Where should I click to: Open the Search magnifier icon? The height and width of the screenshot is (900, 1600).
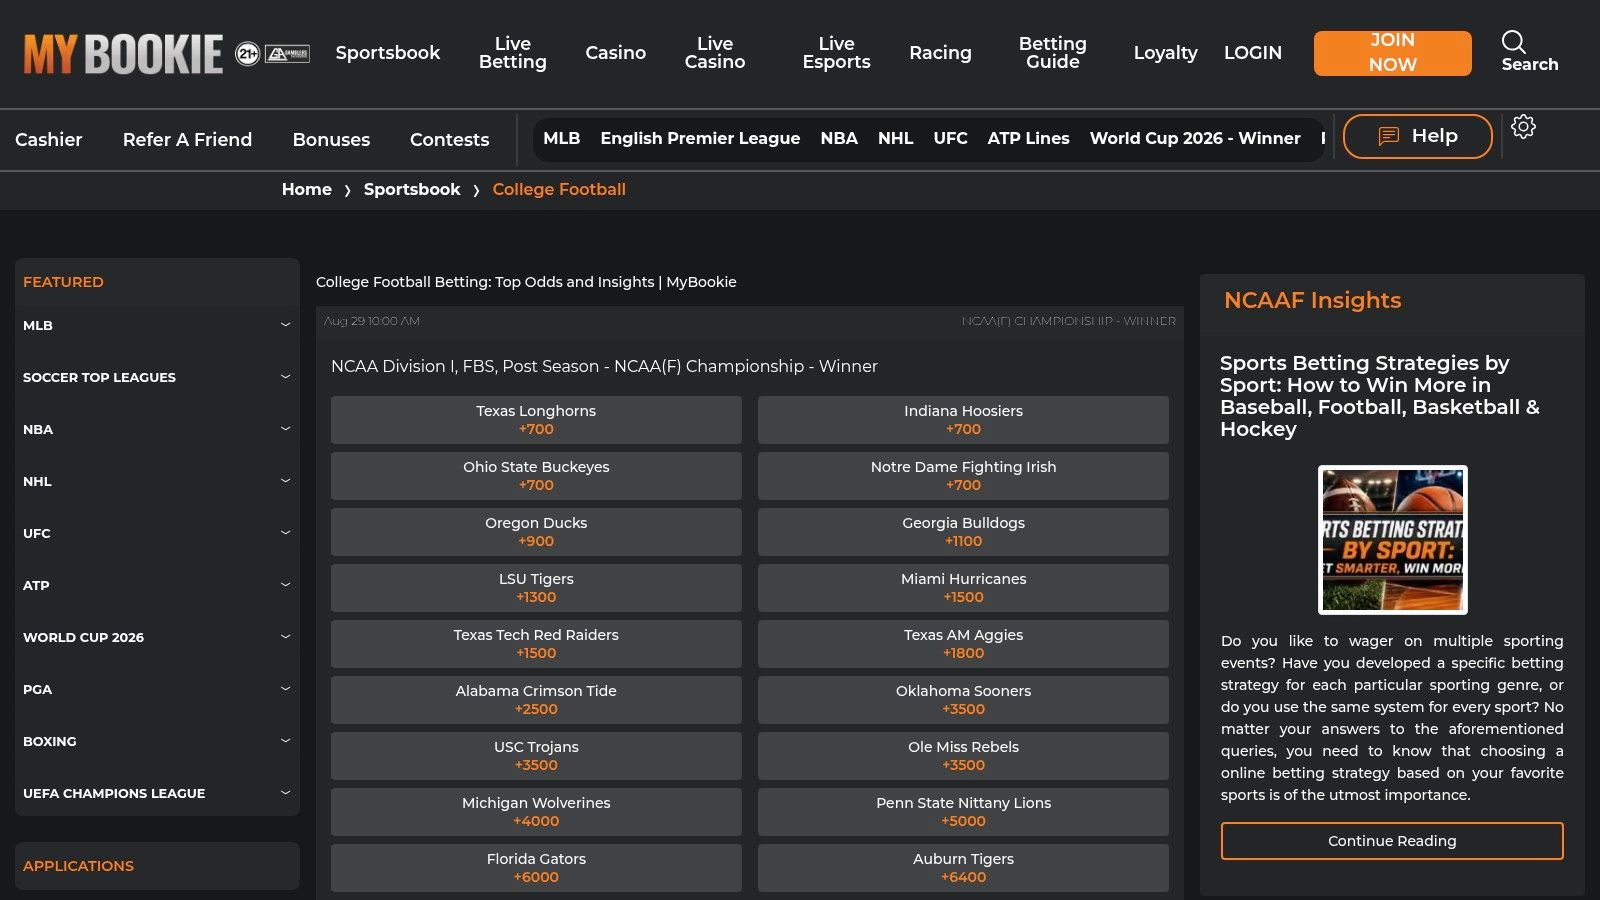1514,41
